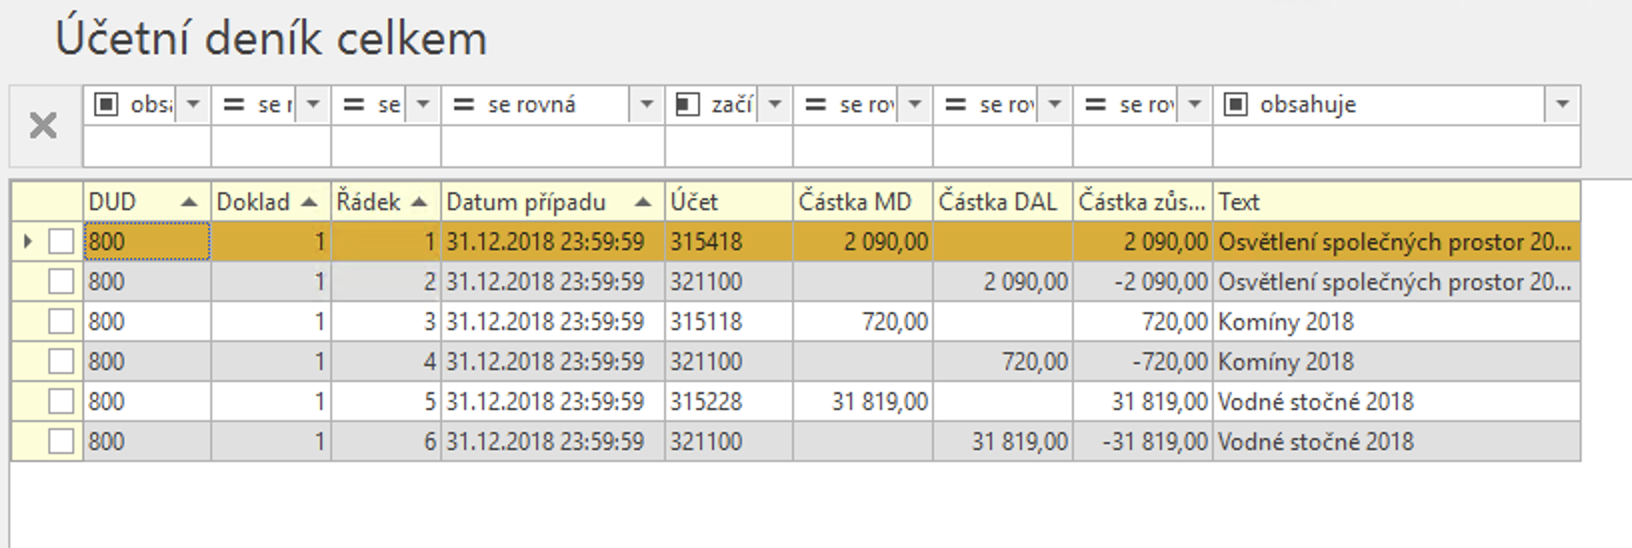The width and height of the screenshot is (1632, 548).
Task: Open the Částka MD filter operator dropdown
Action: coord(914,105)
